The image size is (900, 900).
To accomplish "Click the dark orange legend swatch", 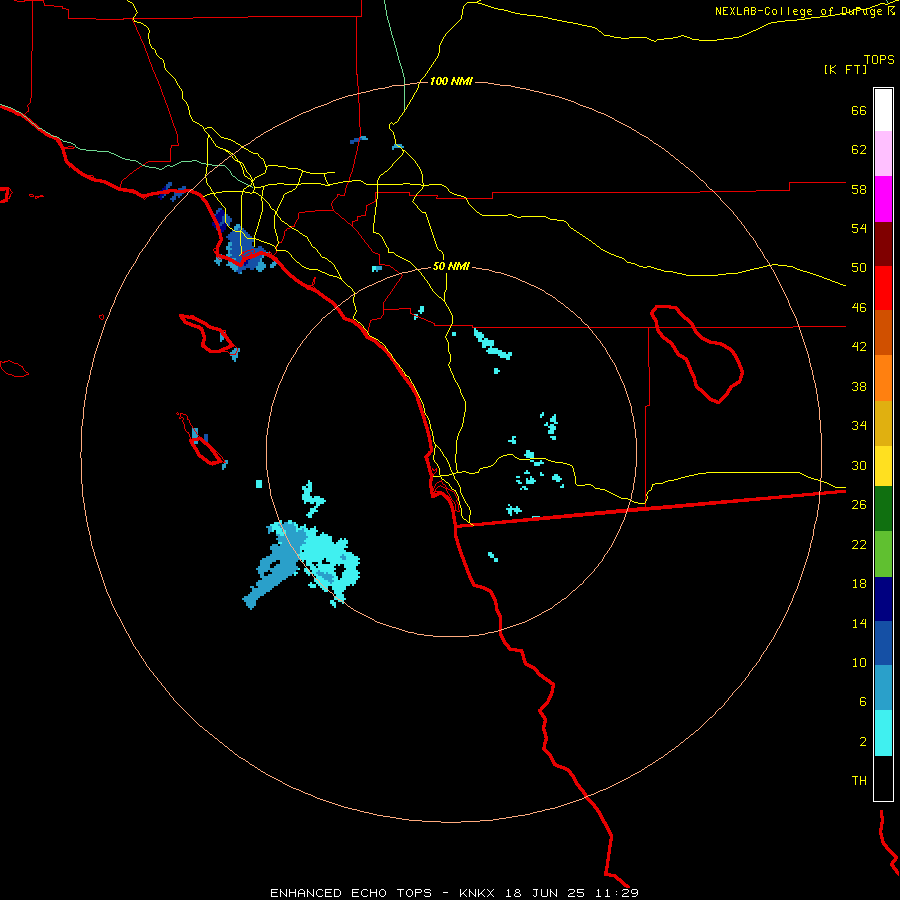I will (883, 332).
